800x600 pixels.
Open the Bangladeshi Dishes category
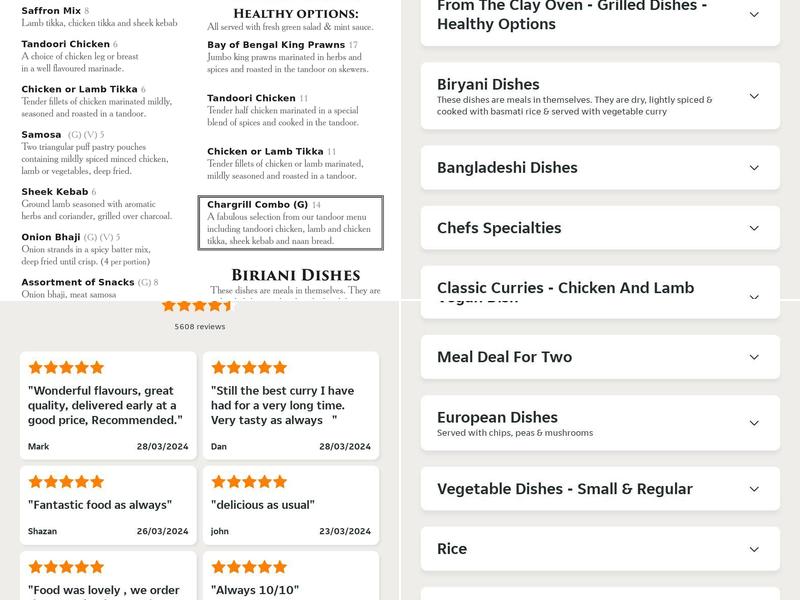(x=598, y=168)
